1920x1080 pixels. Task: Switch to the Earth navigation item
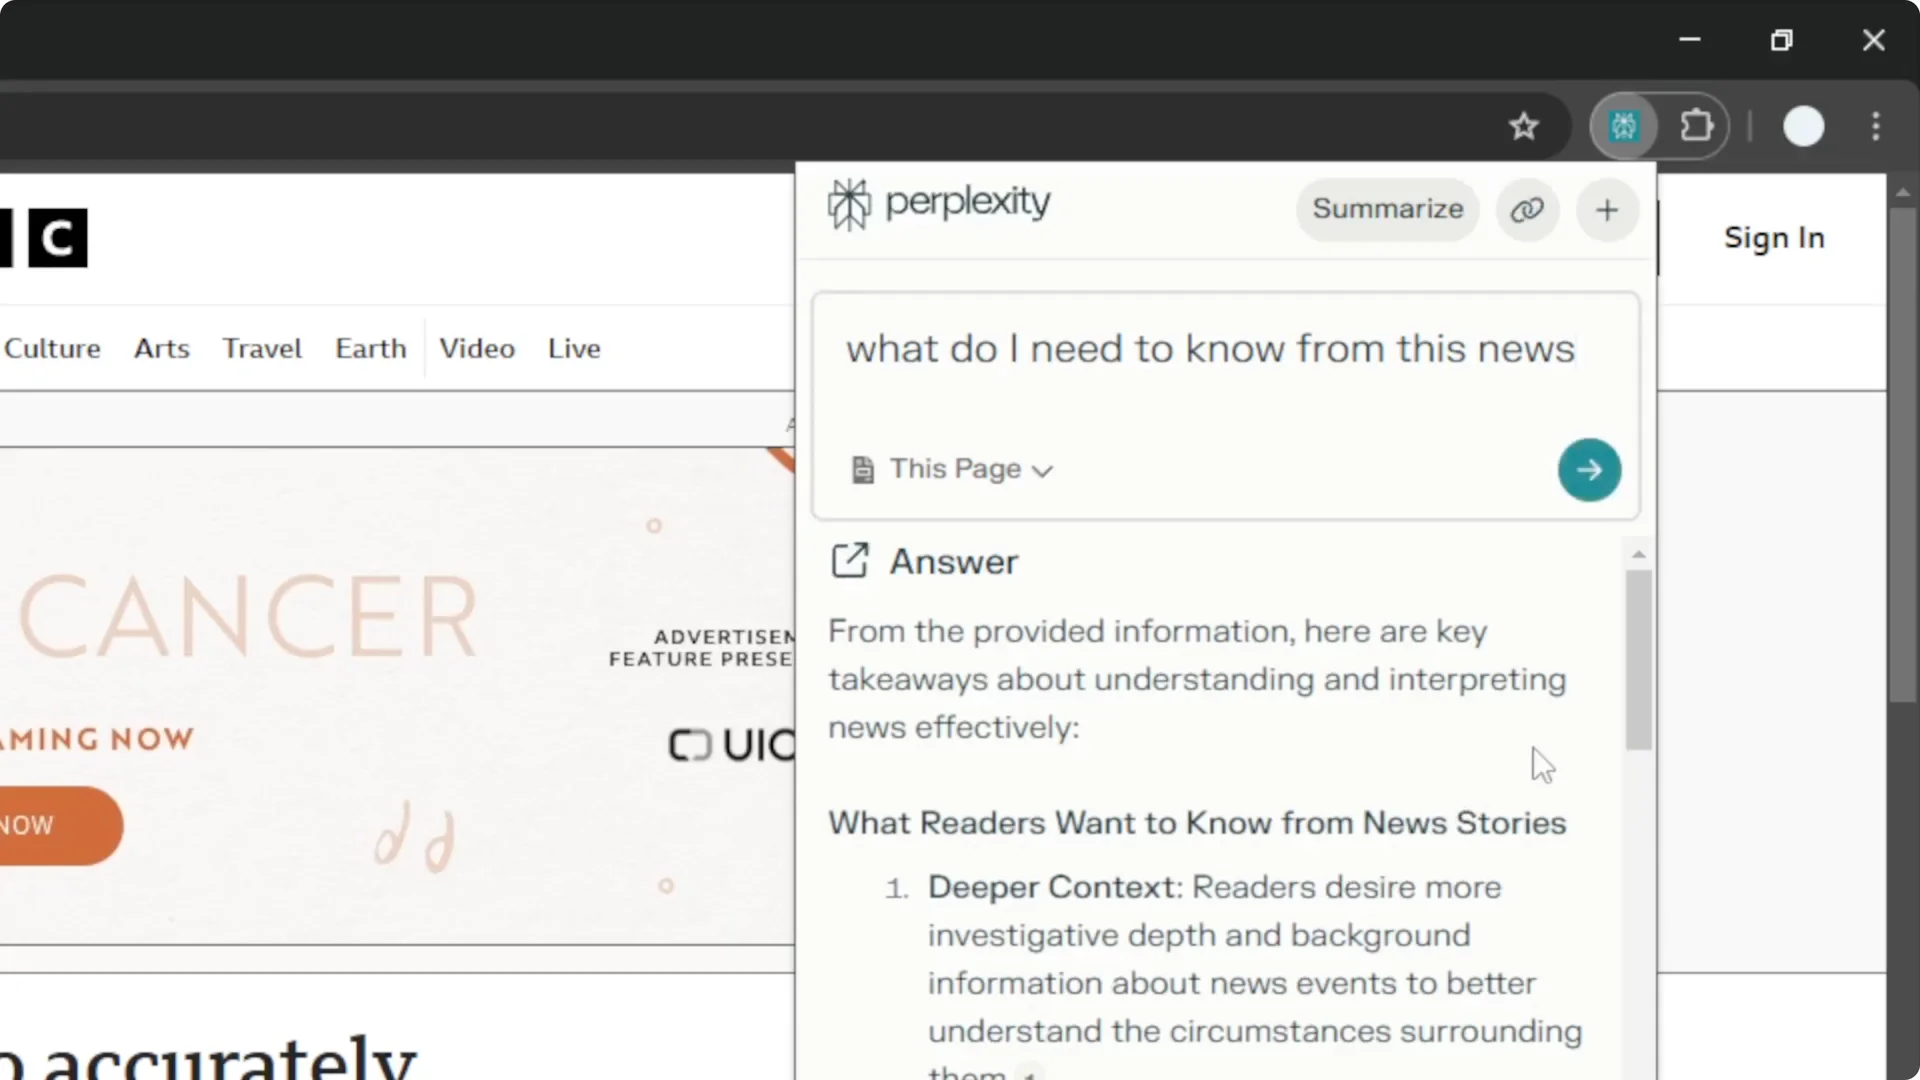pyautogui.click(x=370, y=348)
